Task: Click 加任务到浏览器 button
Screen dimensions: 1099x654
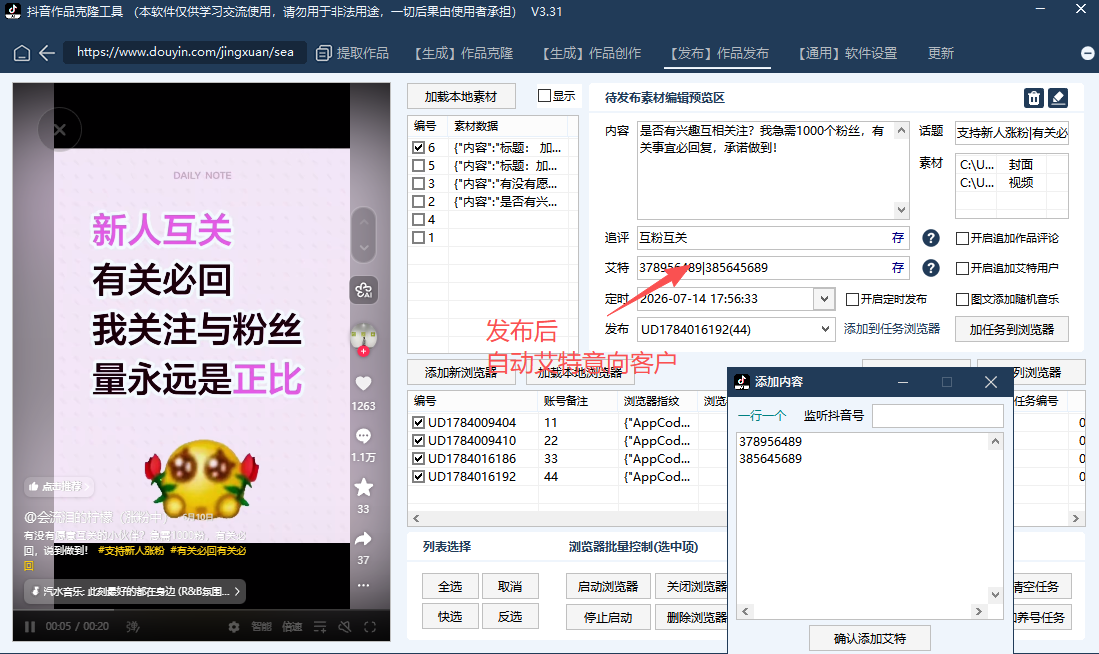Action: [1011, 329]
